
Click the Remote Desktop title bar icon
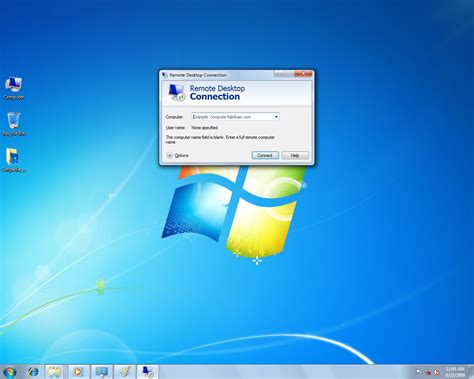165,75
